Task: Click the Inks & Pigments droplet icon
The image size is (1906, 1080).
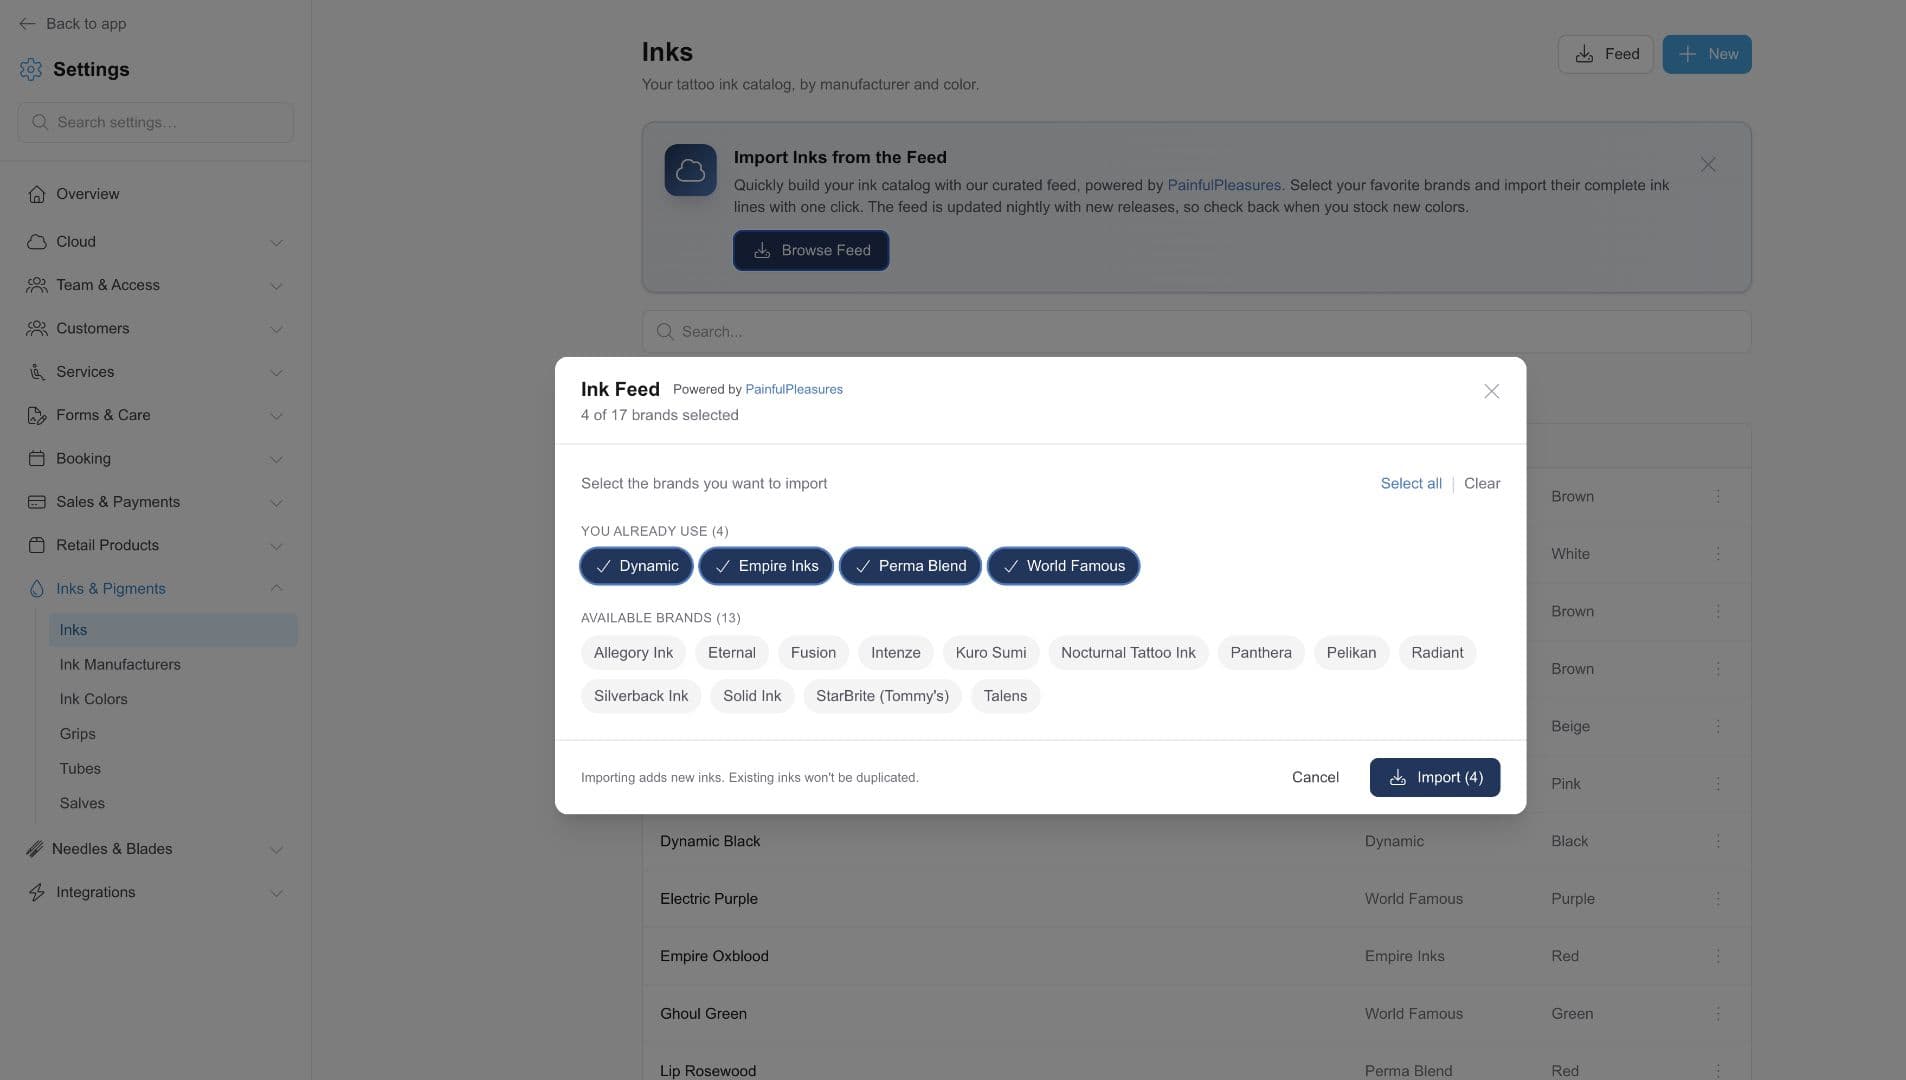Action: click(x=37, y=589)
